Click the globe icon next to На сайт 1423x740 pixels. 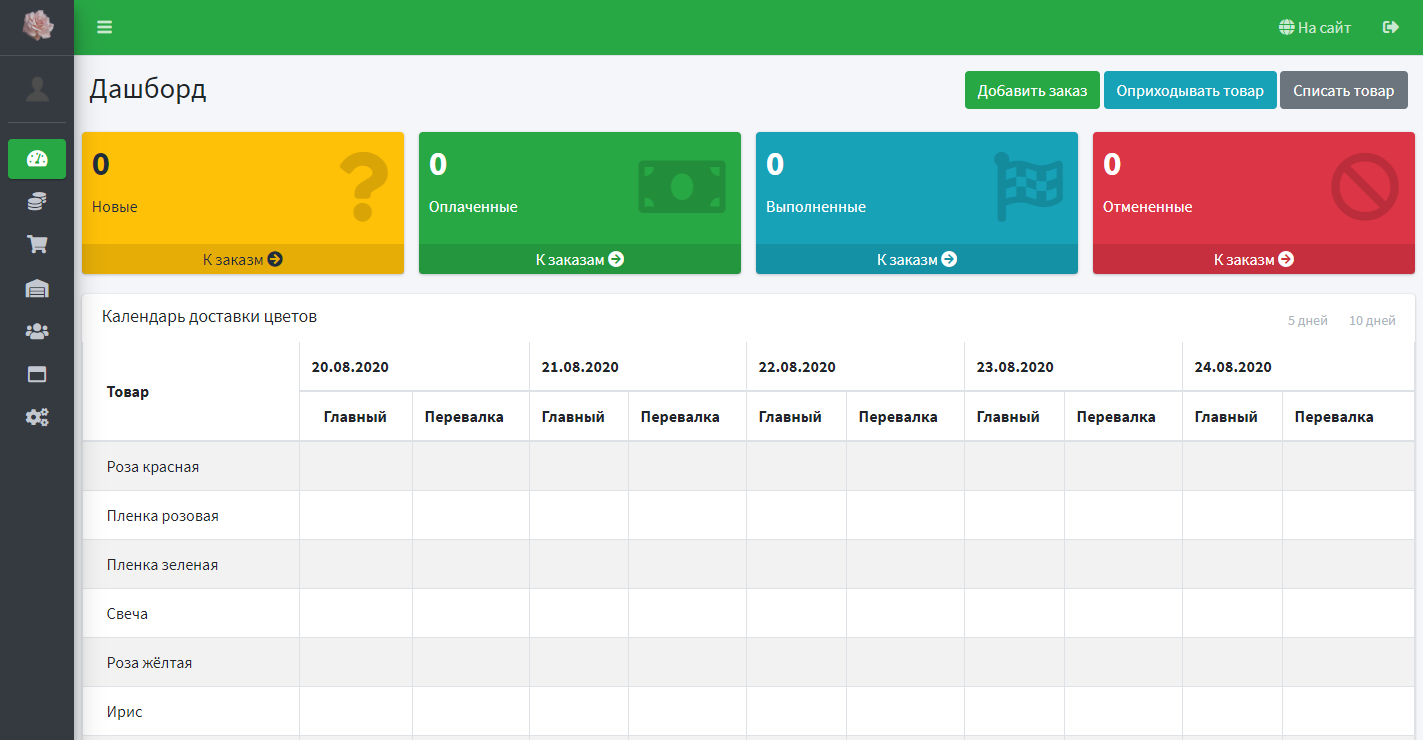click(1287, 28)
